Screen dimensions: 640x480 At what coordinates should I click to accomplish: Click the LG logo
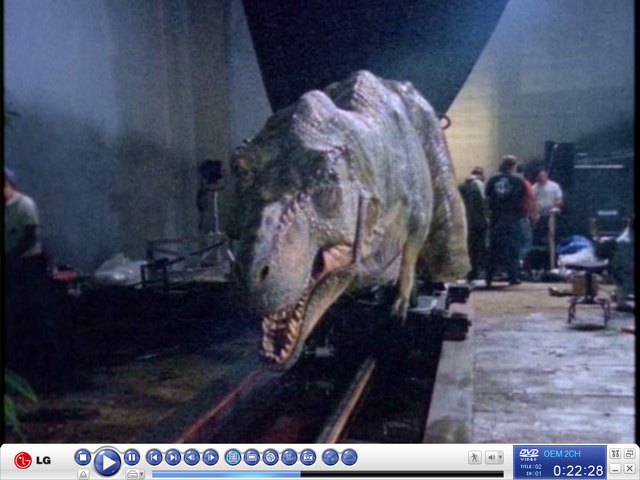[33, 460]
